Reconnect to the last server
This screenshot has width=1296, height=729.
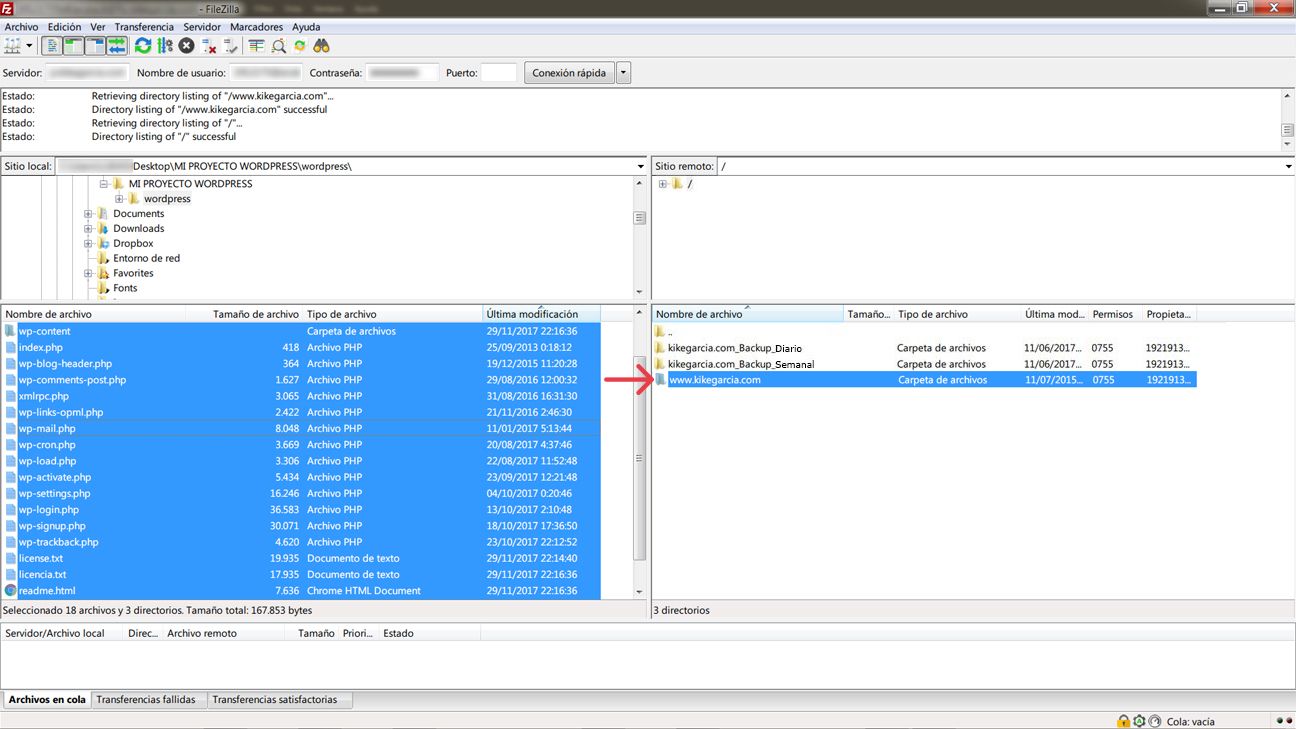click(231, 46)
